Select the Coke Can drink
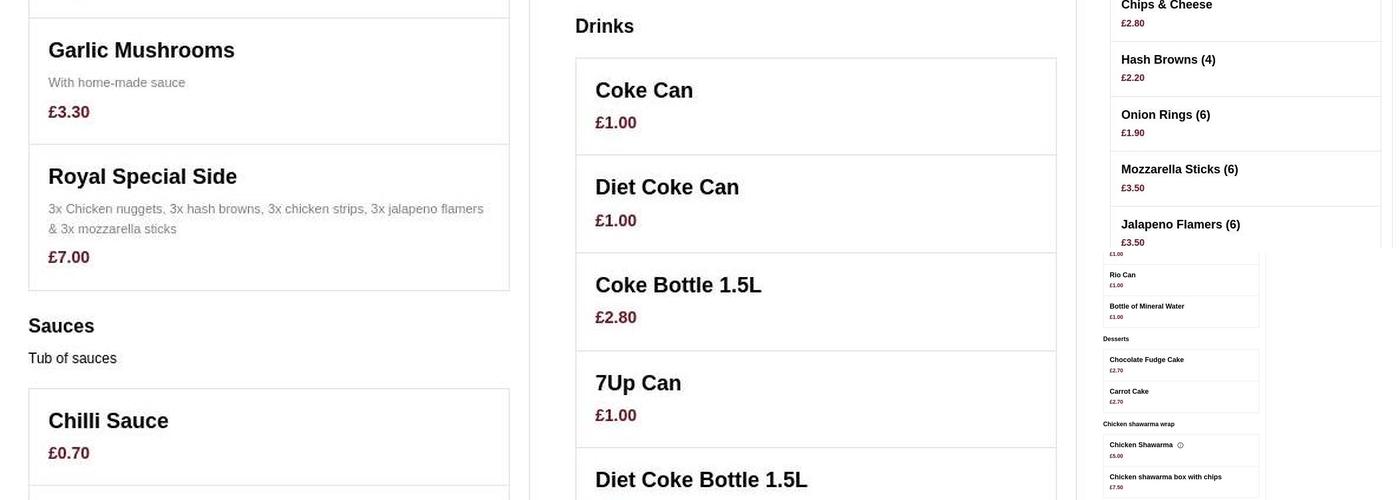 [x=815, y=106]
